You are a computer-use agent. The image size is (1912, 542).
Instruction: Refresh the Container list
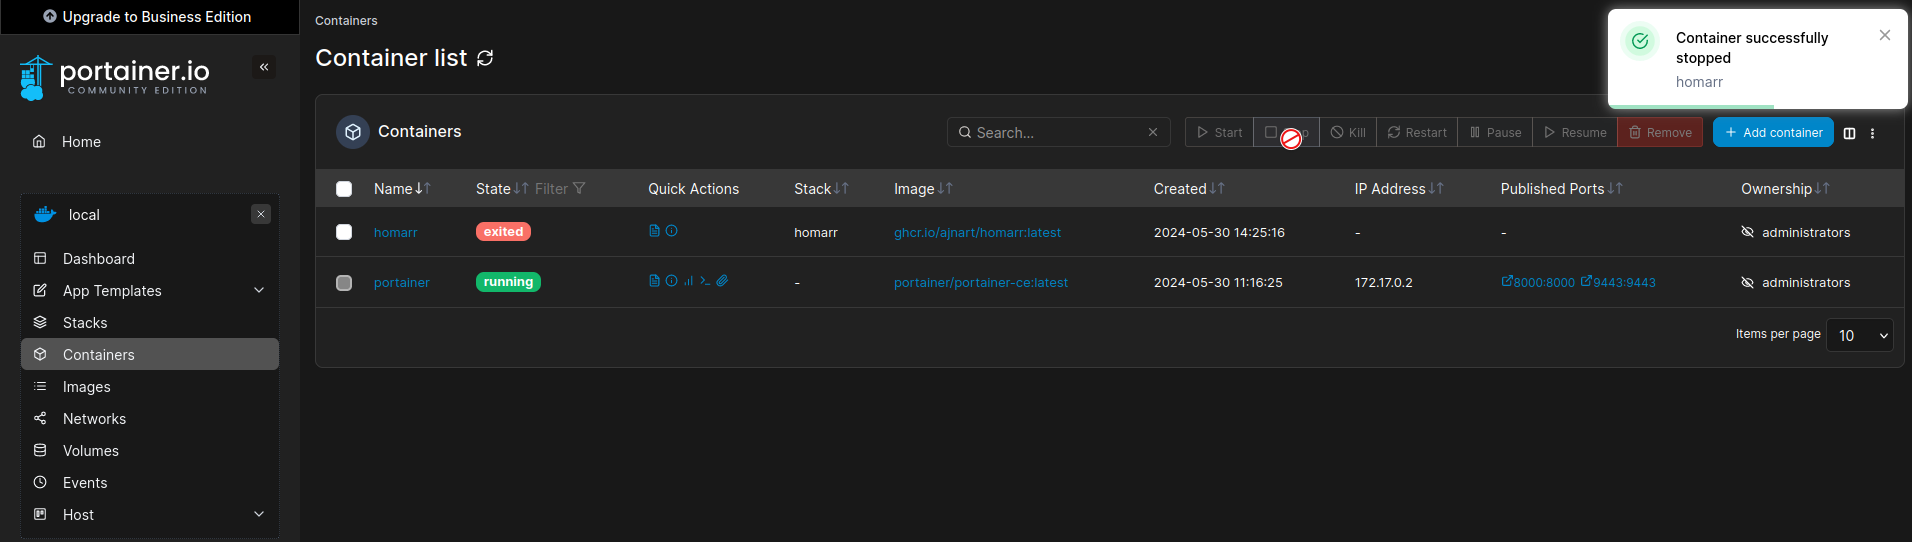(485, 58)
